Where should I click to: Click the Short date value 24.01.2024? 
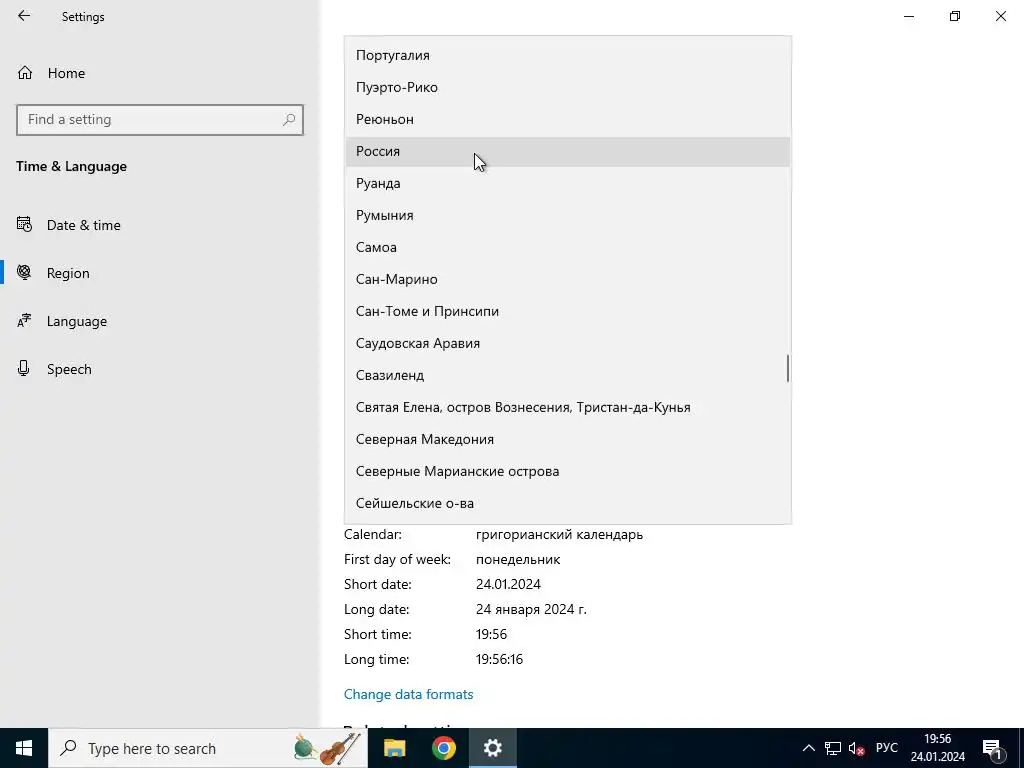pos(508,584)
